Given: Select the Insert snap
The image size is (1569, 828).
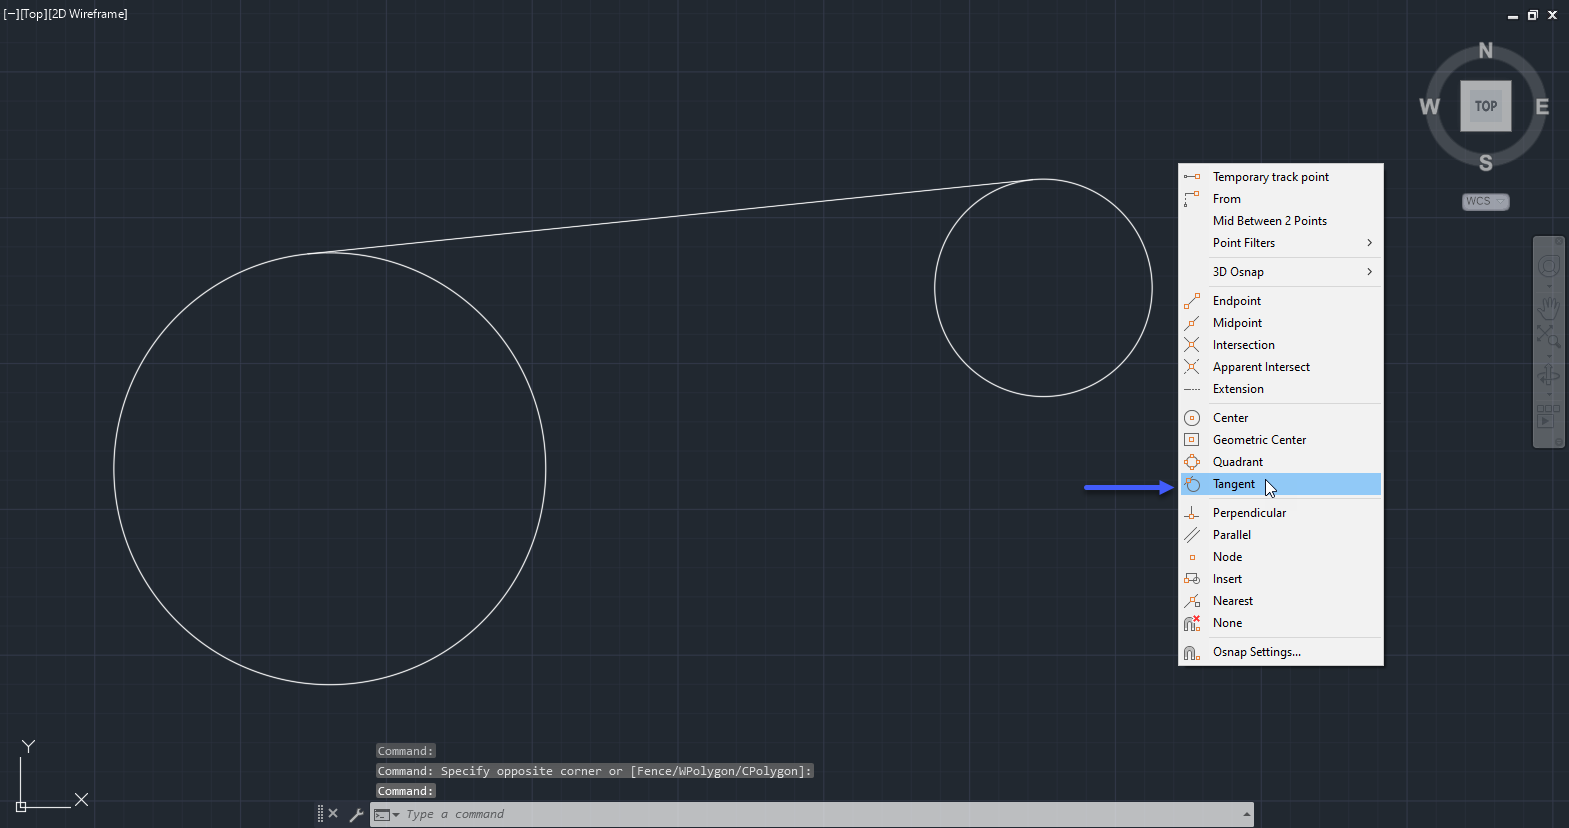Looking at the screenshot, I should [1281, 579].
